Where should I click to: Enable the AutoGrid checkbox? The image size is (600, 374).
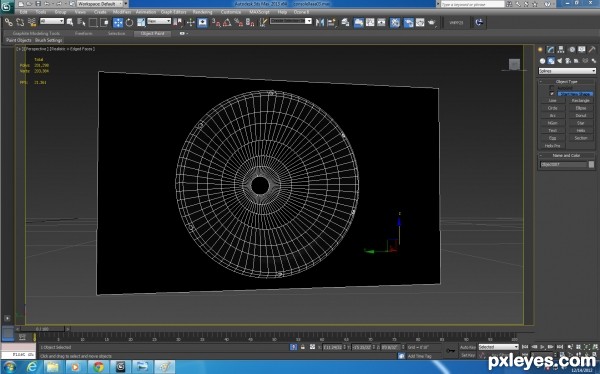click(x=552, y=88)
